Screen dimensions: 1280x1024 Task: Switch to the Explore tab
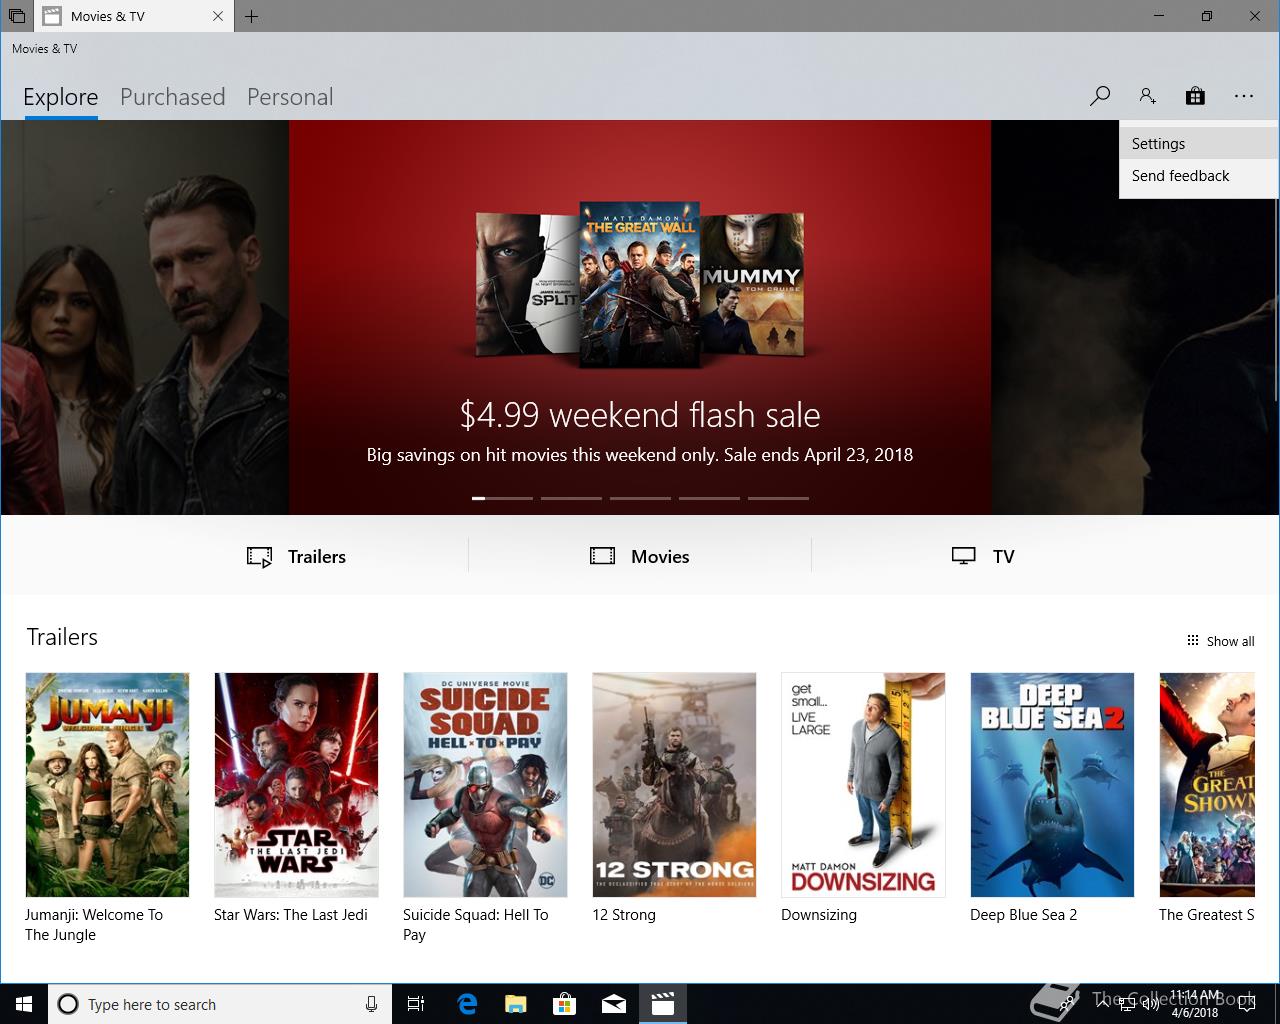60,97
